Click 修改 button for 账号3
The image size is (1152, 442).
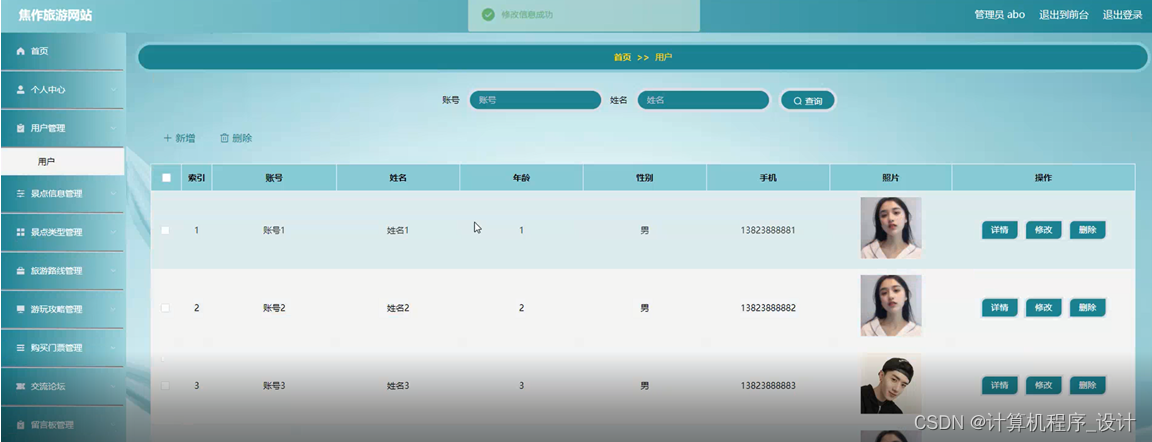point(1043,385)
